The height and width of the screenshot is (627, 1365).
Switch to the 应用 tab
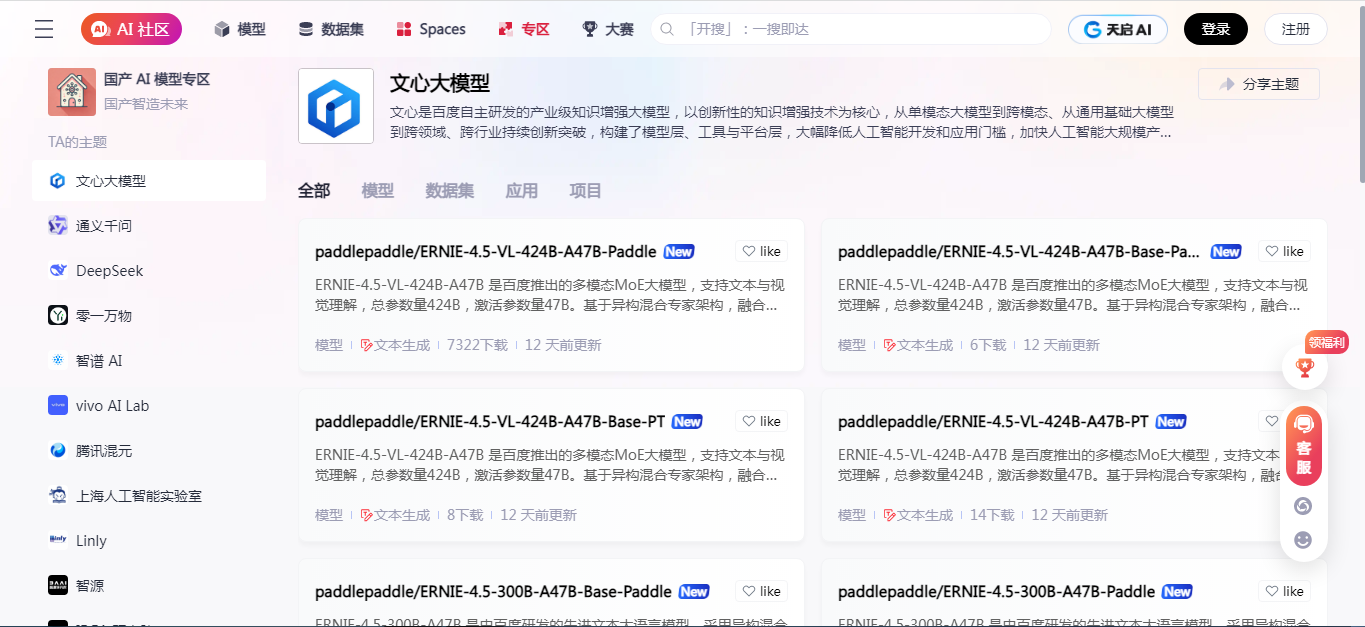tap(522, 191)
